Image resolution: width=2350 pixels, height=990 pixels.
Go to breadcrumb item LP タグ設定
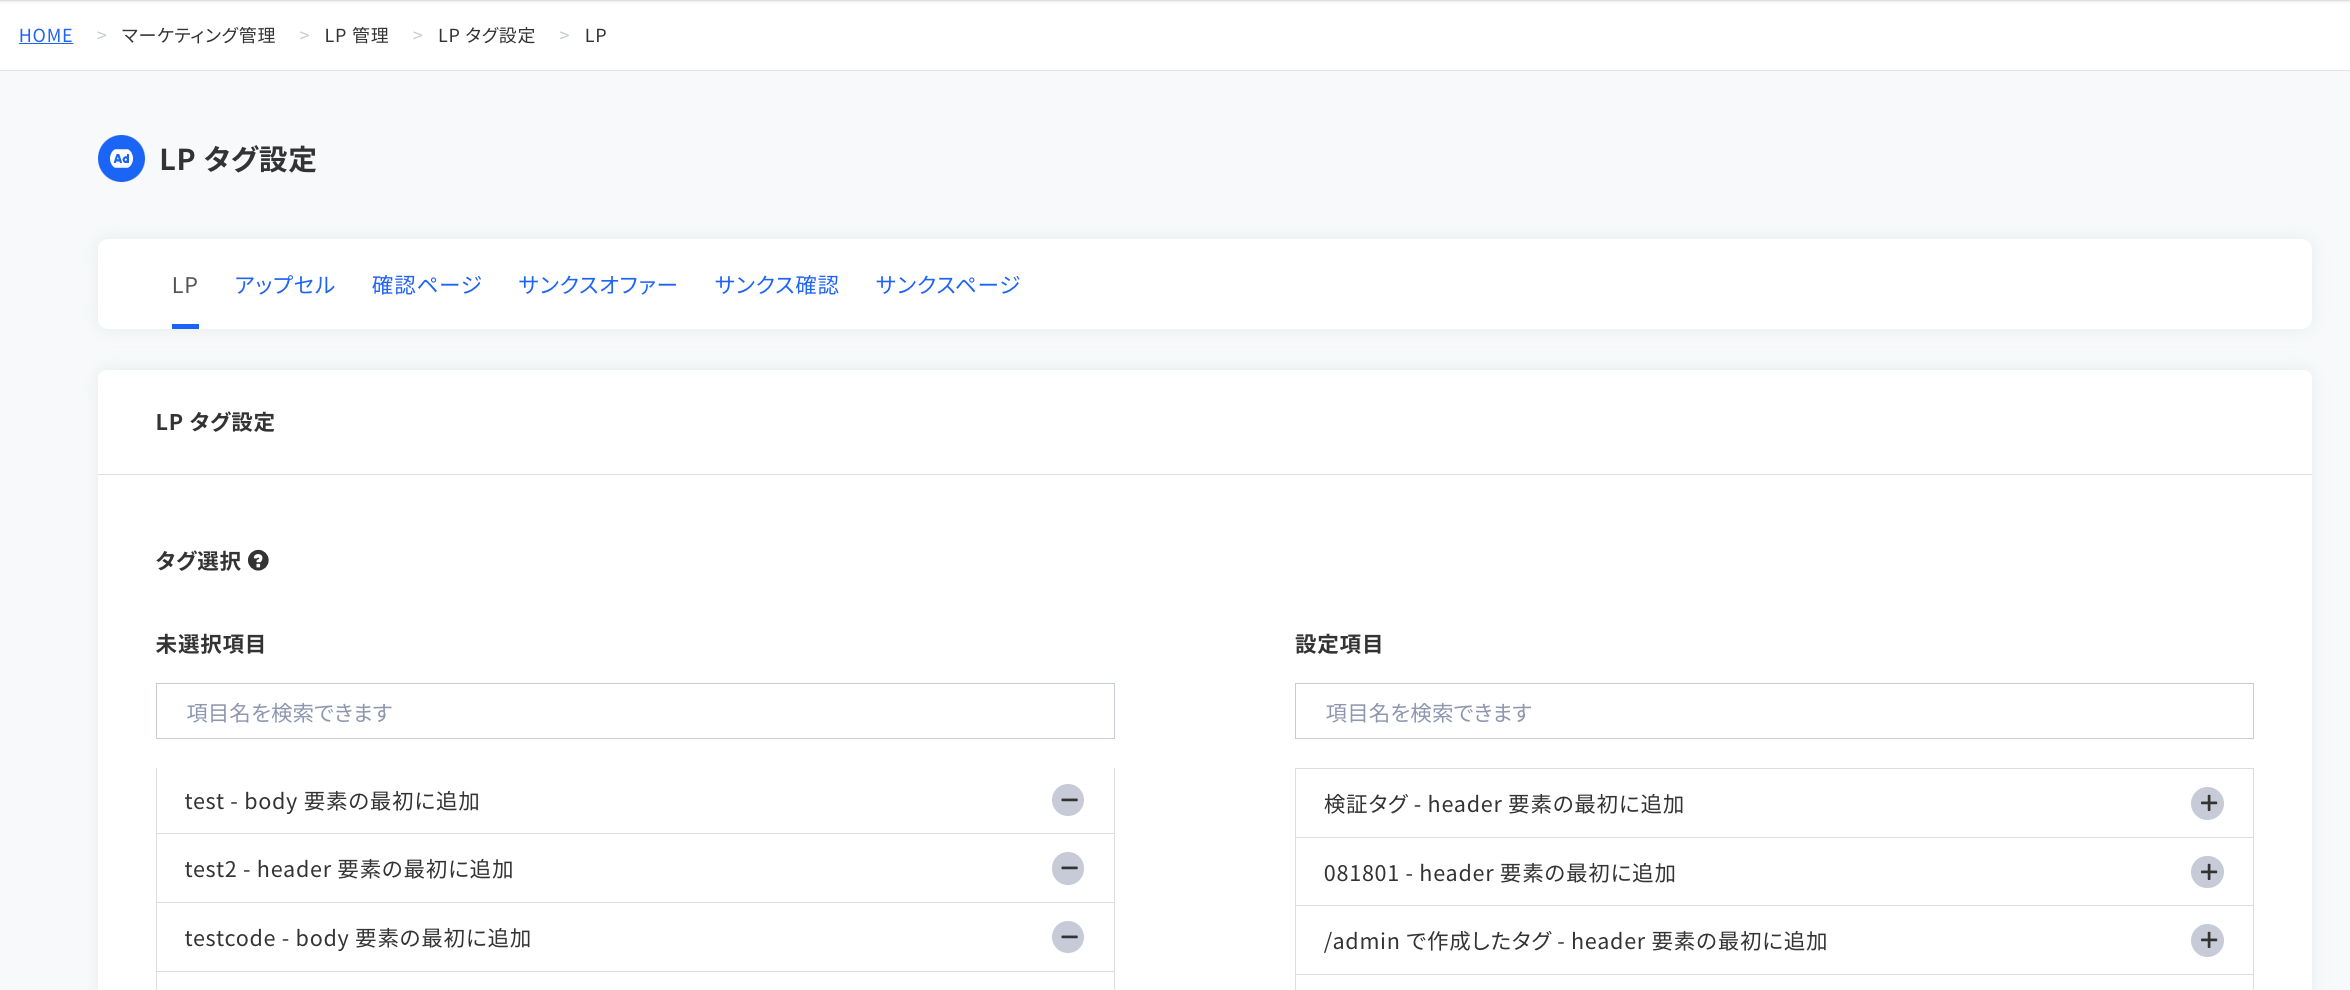coord(486,35)
